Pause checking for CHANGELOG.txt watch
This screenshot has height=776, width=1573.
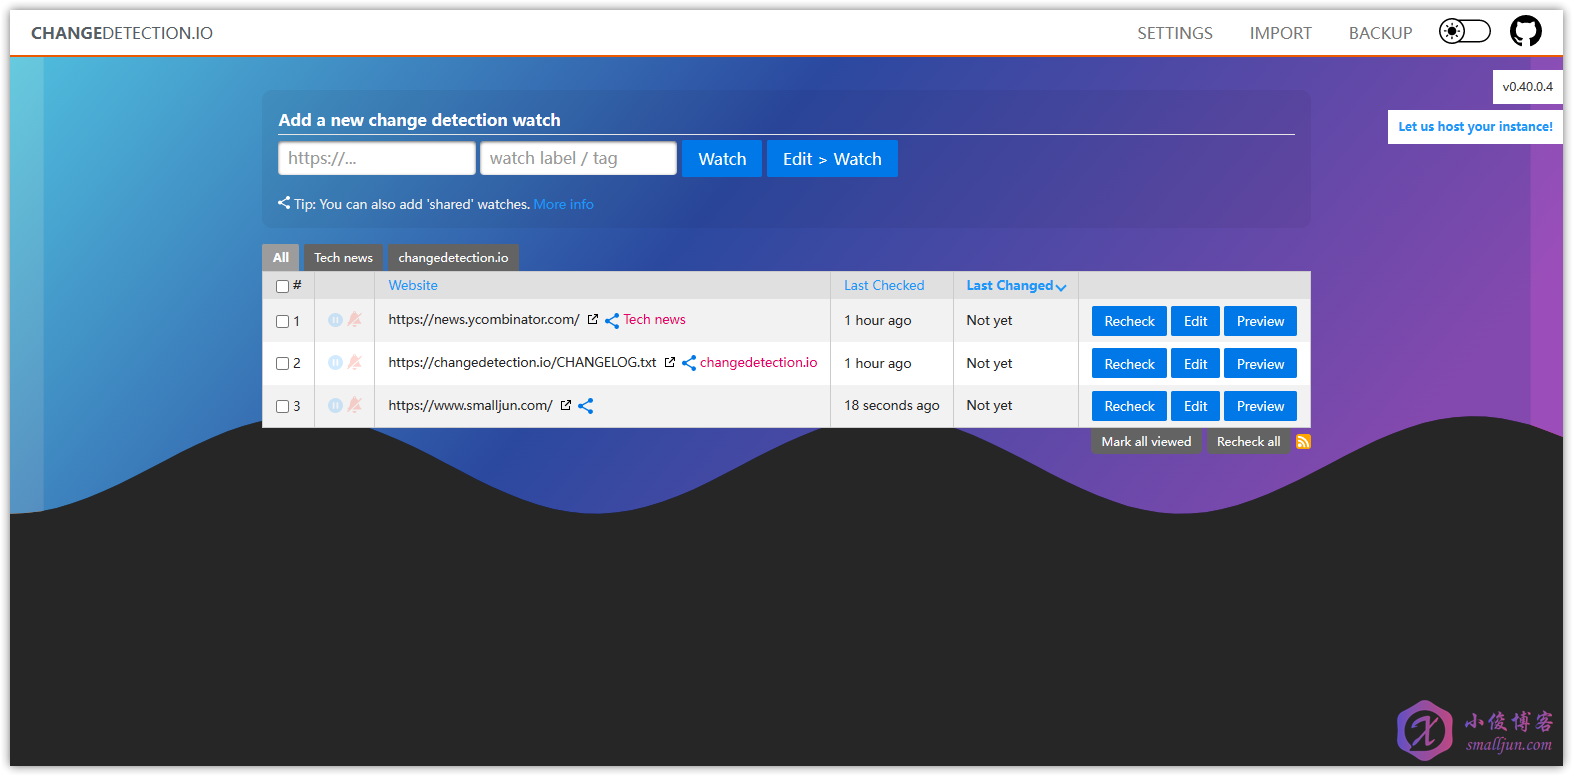(335, 363)
